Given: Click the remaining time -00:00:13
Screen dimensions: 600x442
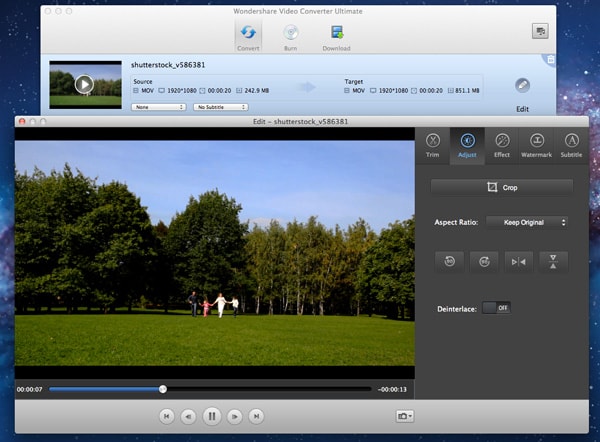Looking at the screenshot, I should [392, 390].
